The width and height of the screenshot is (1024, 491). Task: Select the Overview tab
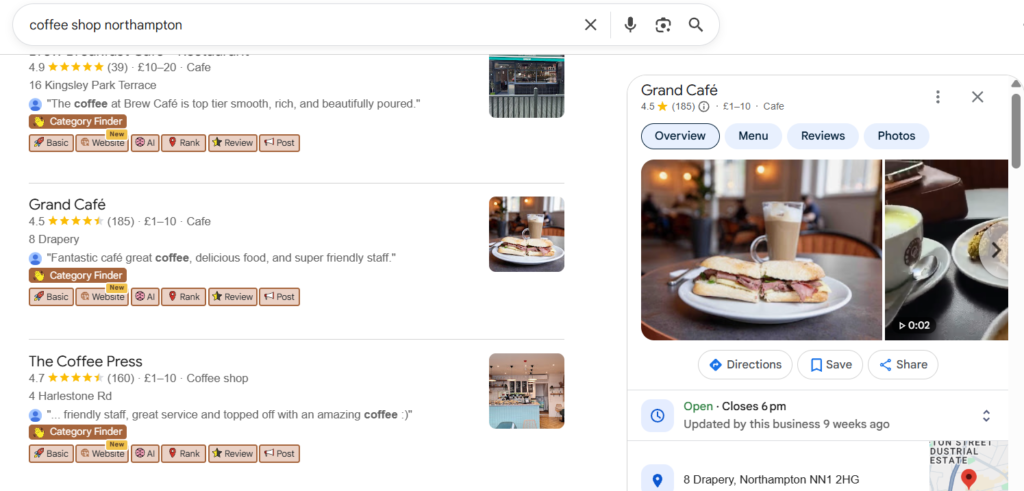[680, 136]
